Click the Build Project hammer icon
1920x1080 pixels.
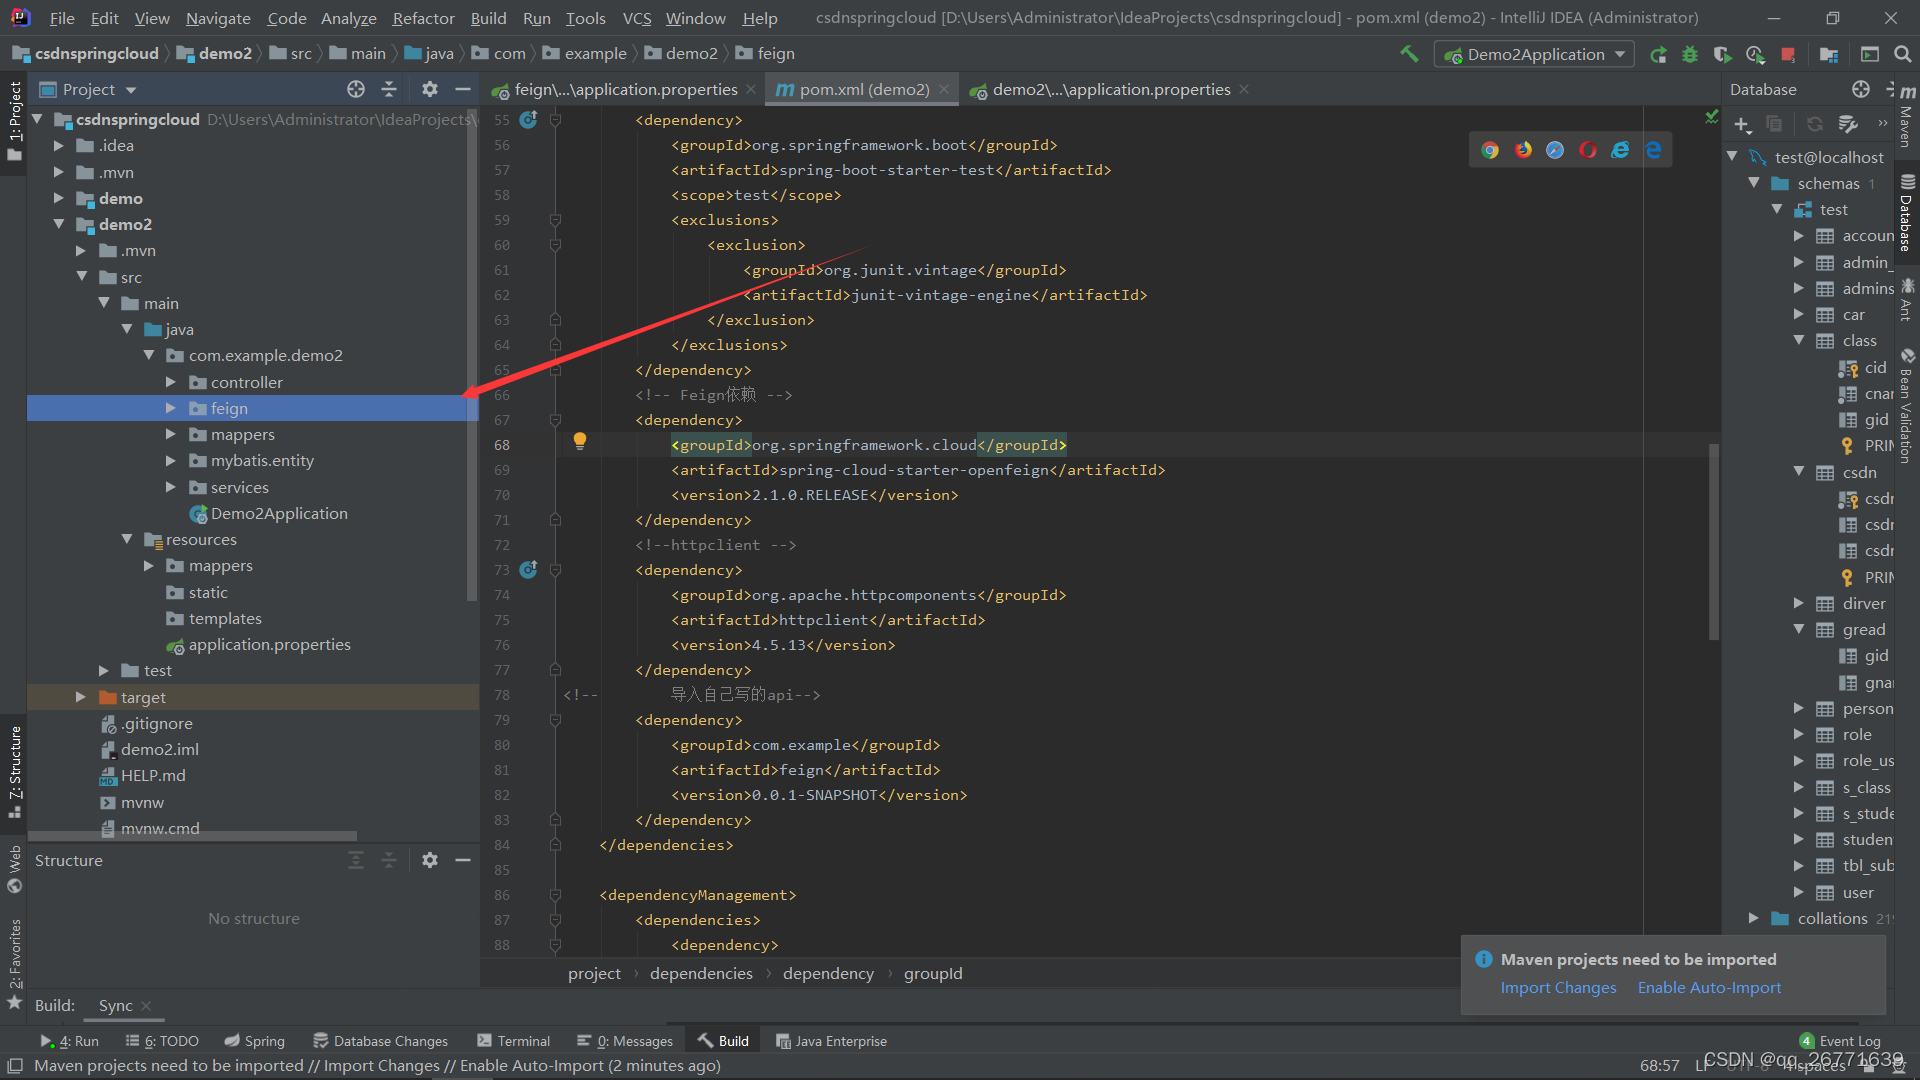point(1409,54)
